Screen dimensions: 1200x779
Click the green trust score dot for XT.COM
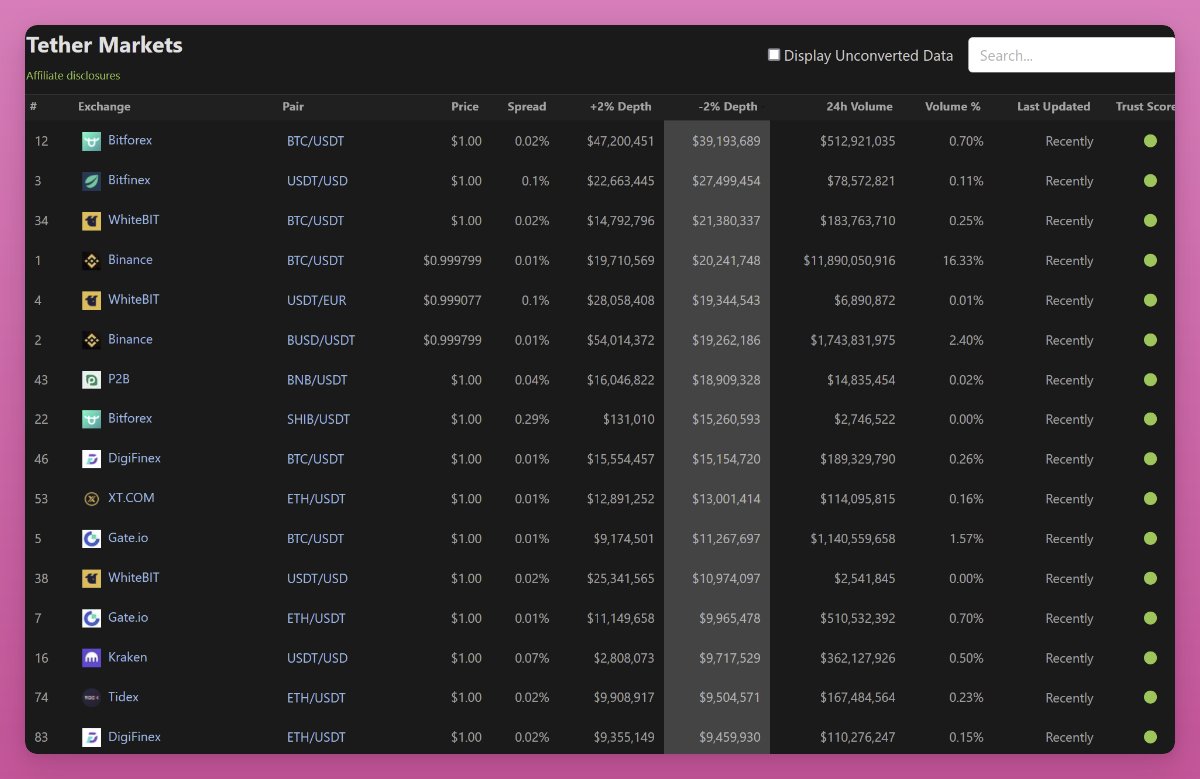(1150, 499)
